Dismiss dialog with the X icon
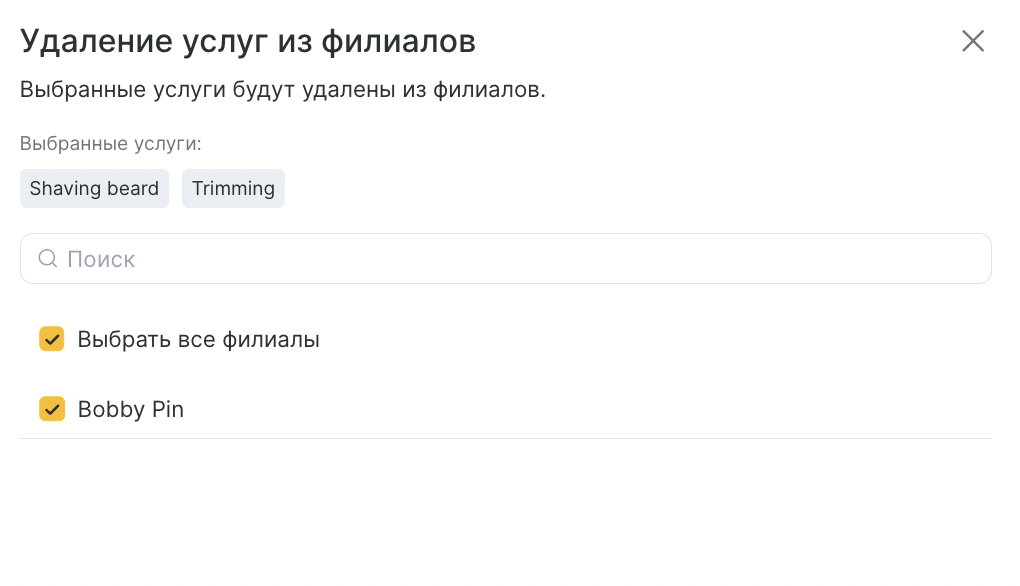This screenshot has height=586, width=1020. [x=973, y=41]
